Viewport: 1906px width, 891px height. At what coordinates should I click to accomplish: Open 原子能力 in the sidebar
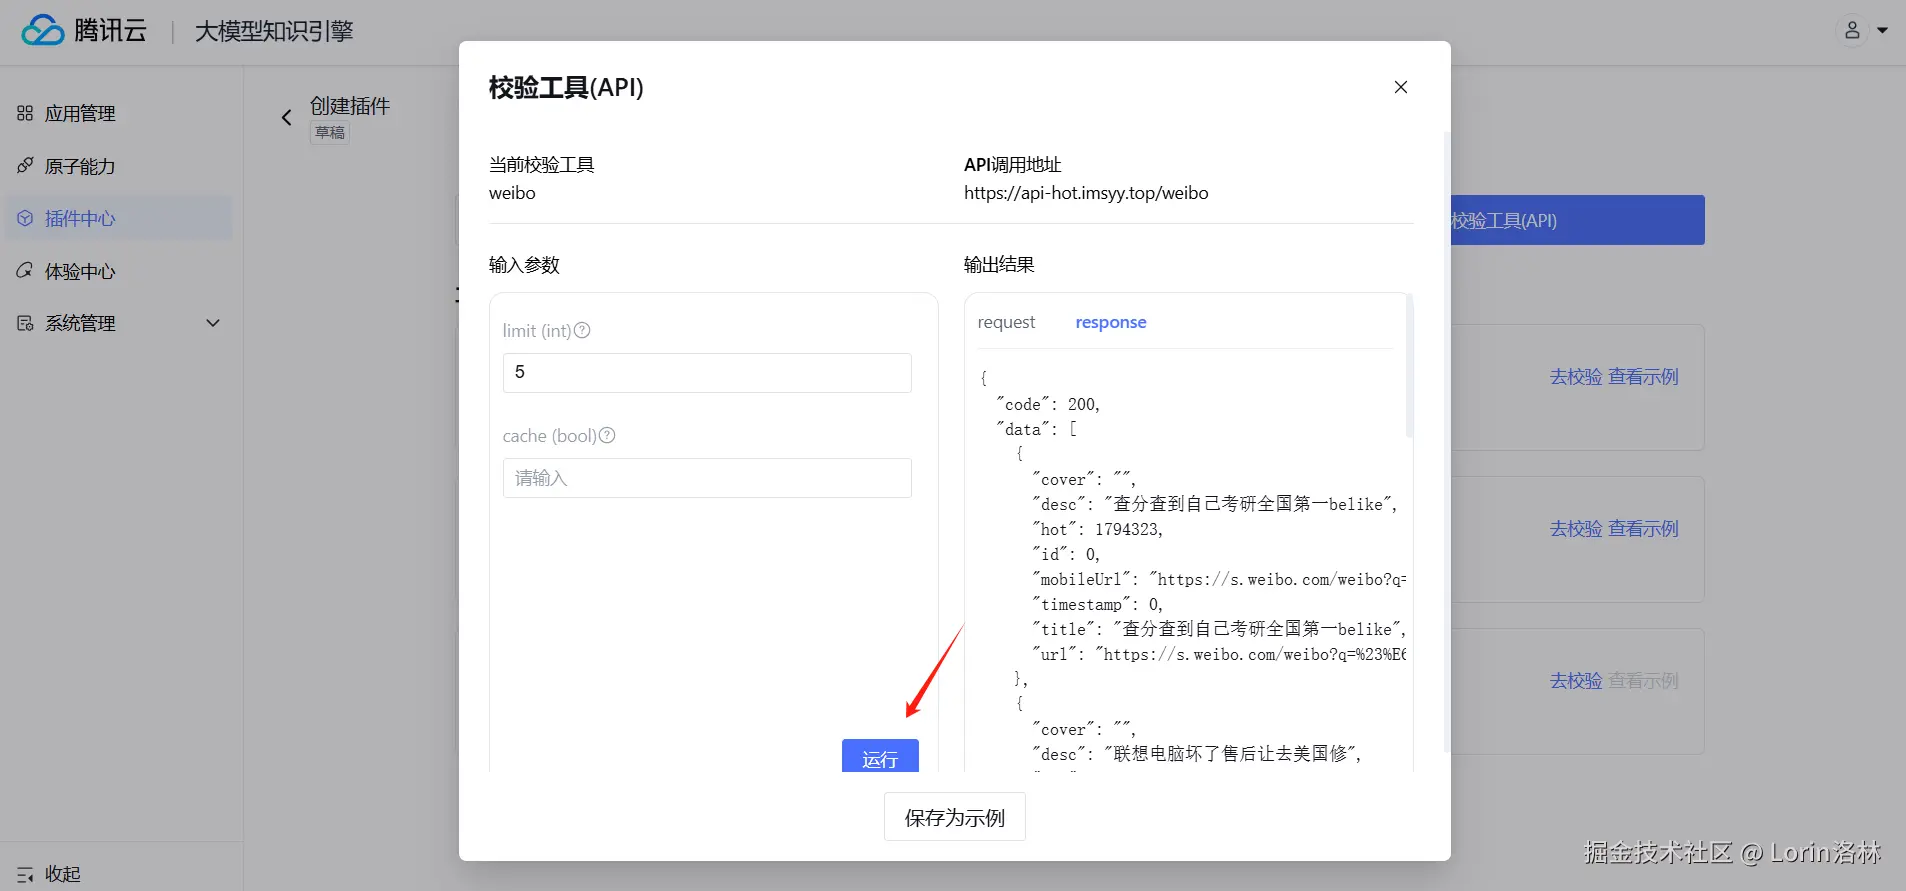[80, 167]
